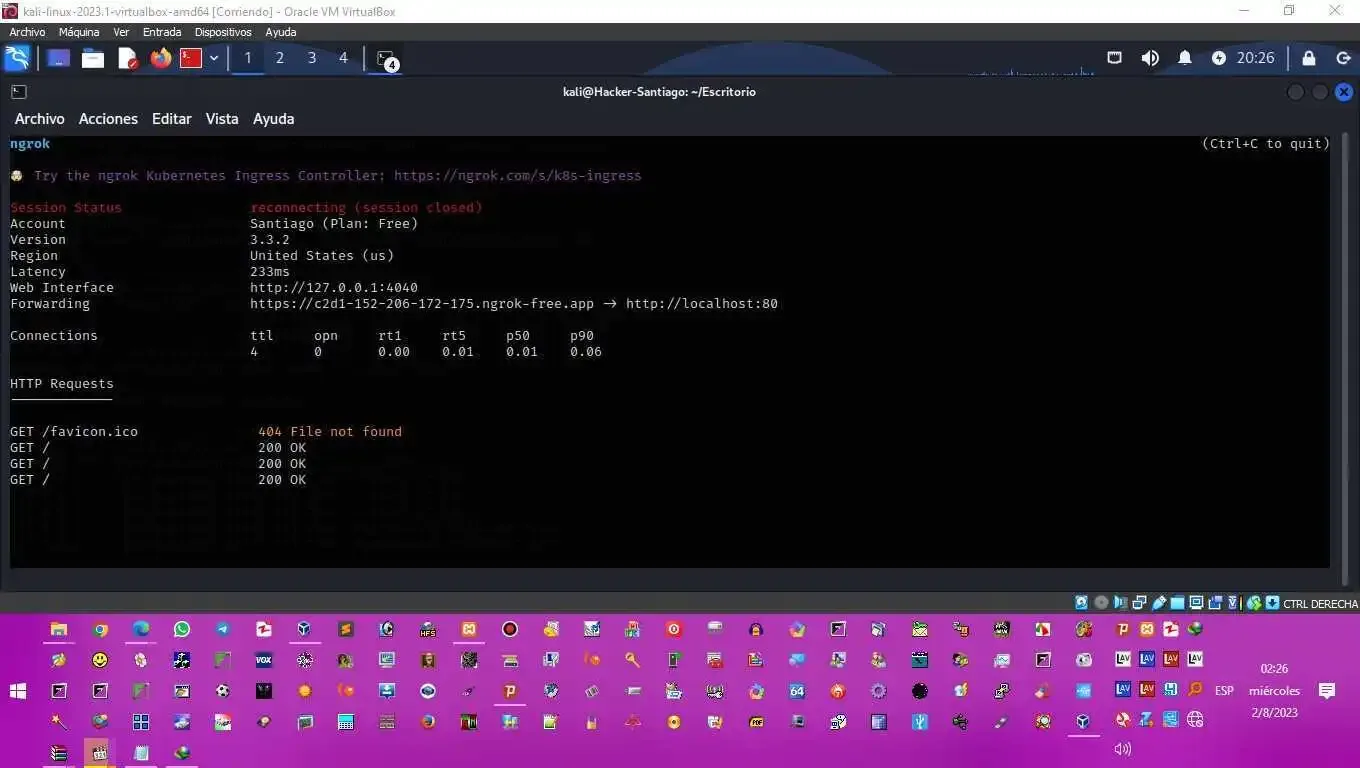Click the 'GET /favicon.ico' request line
Viewport: 1360px width, 768px height.
(74, 431)
